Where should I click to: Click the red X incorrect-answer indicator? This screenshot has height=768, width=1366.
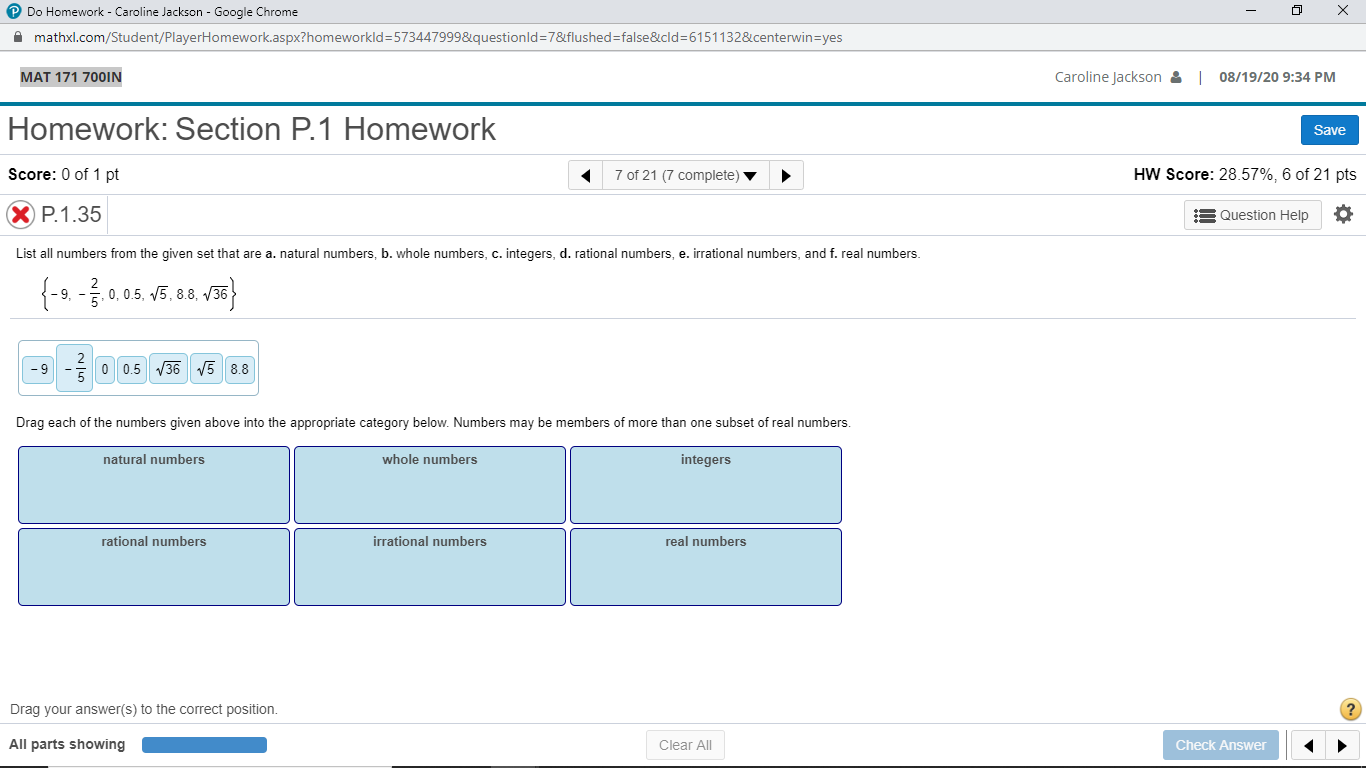pos(19,214)
